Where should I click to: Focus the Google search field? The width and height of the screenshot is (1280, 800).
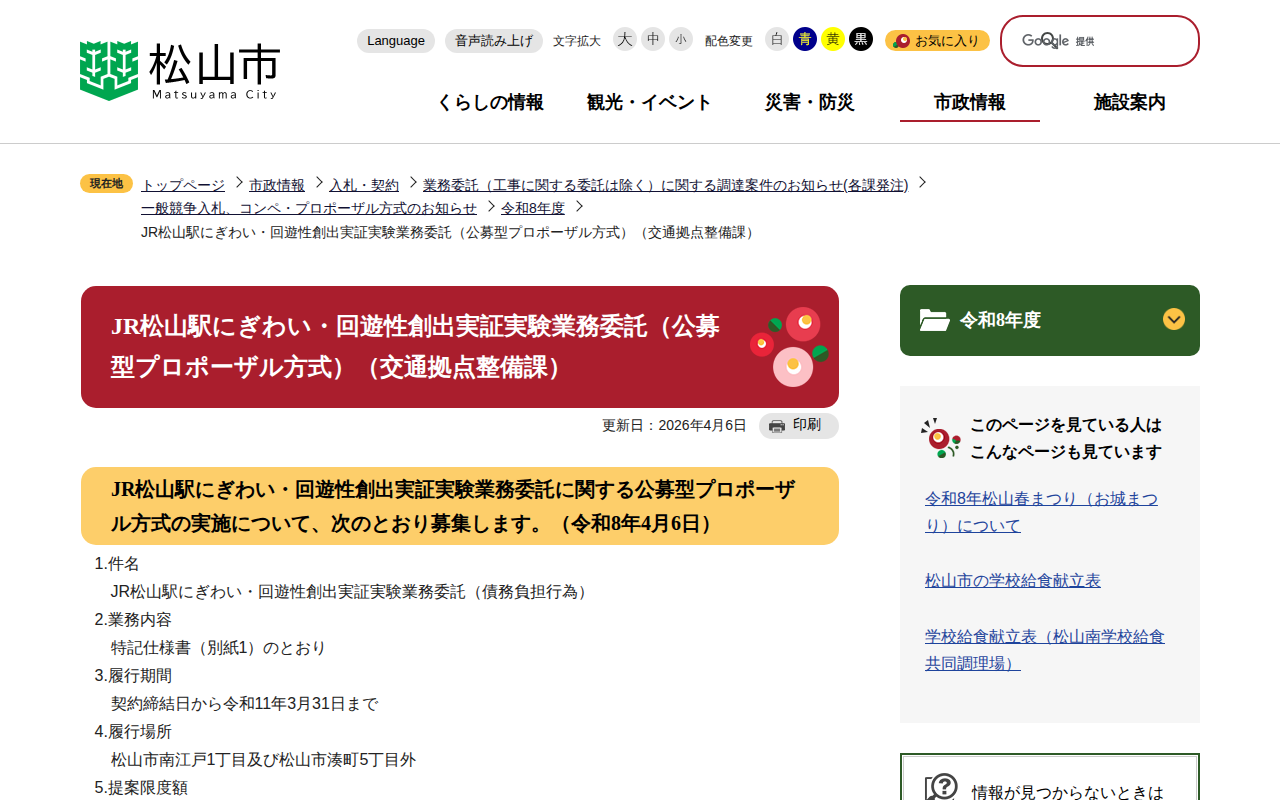click(x=1100, y=41)
